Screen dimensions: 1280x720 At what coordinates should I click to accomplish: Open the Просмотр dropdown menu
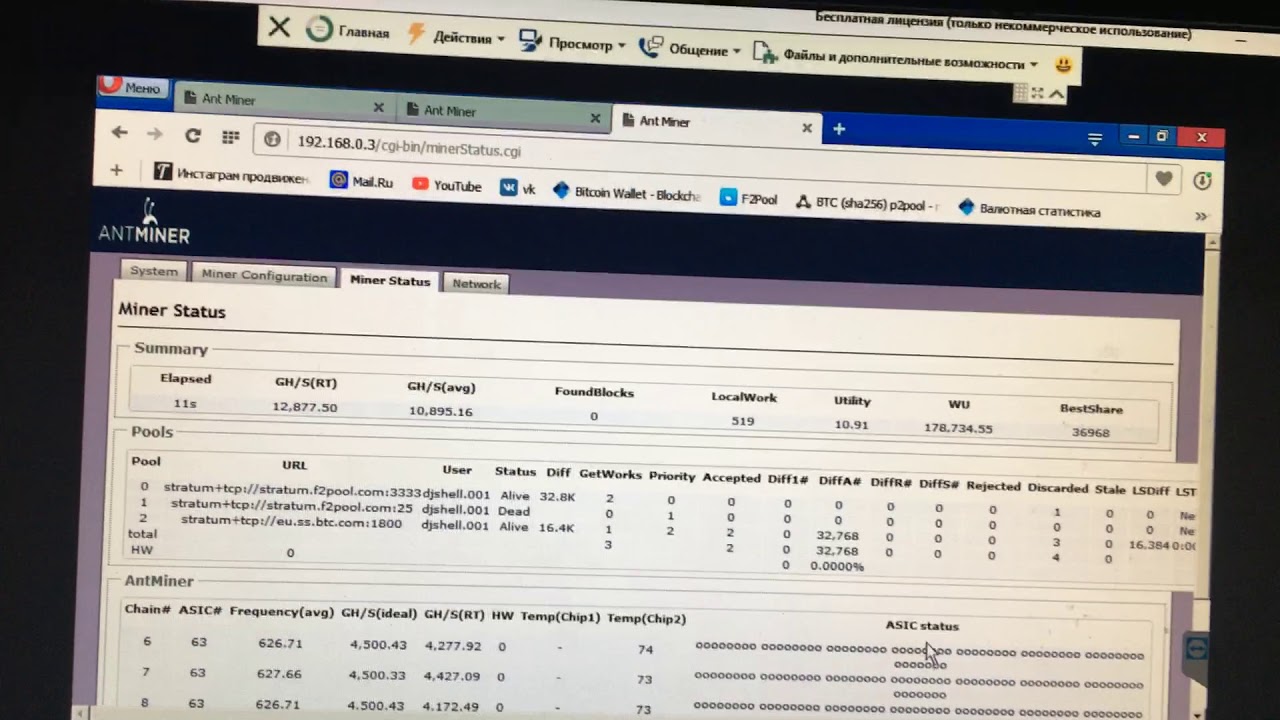tap(572, 43)
